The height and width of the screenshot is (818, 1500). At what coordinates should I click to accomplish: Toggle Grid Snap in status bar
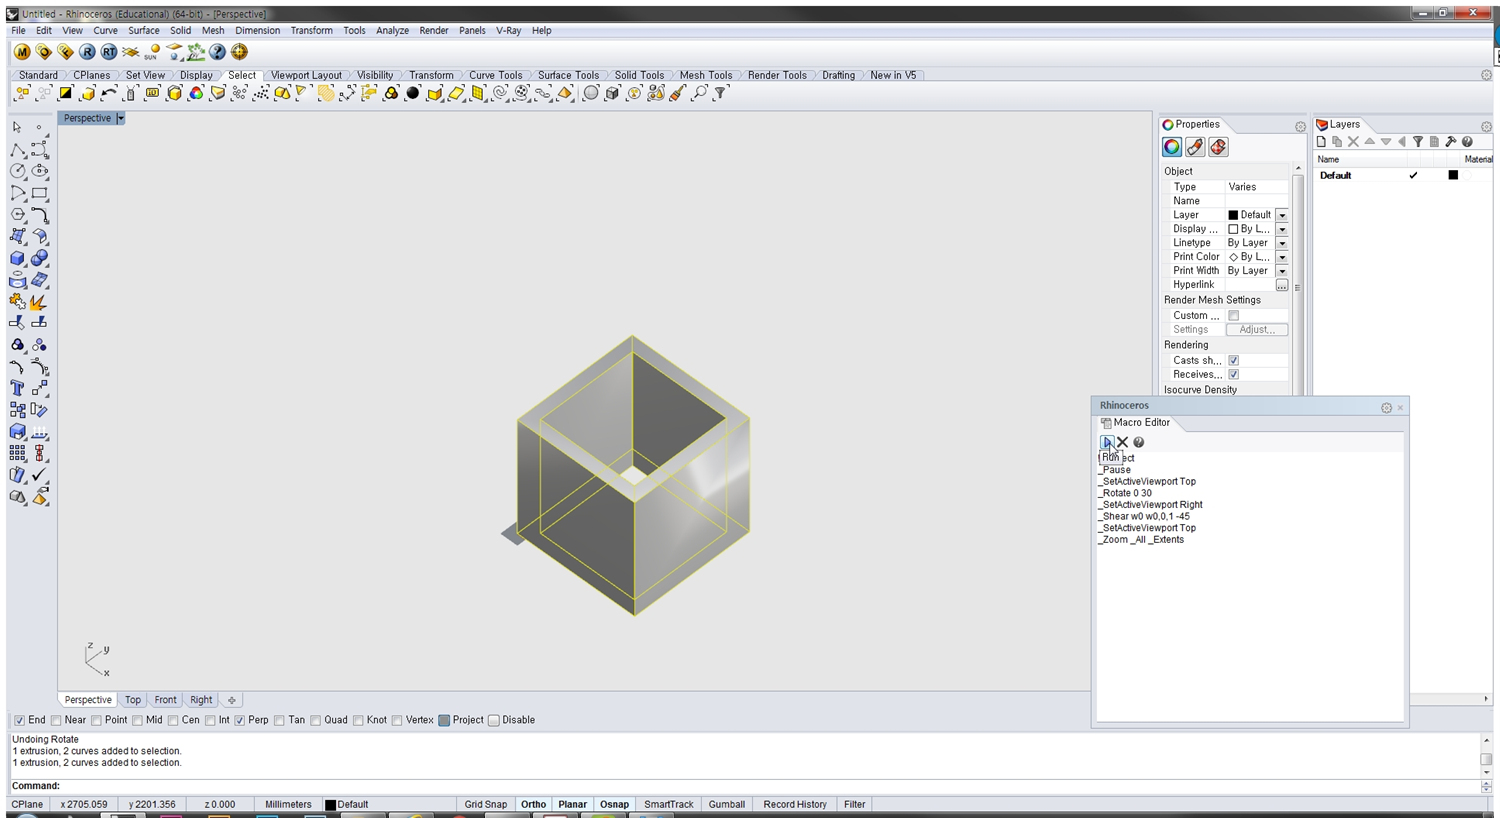[485, 804]
